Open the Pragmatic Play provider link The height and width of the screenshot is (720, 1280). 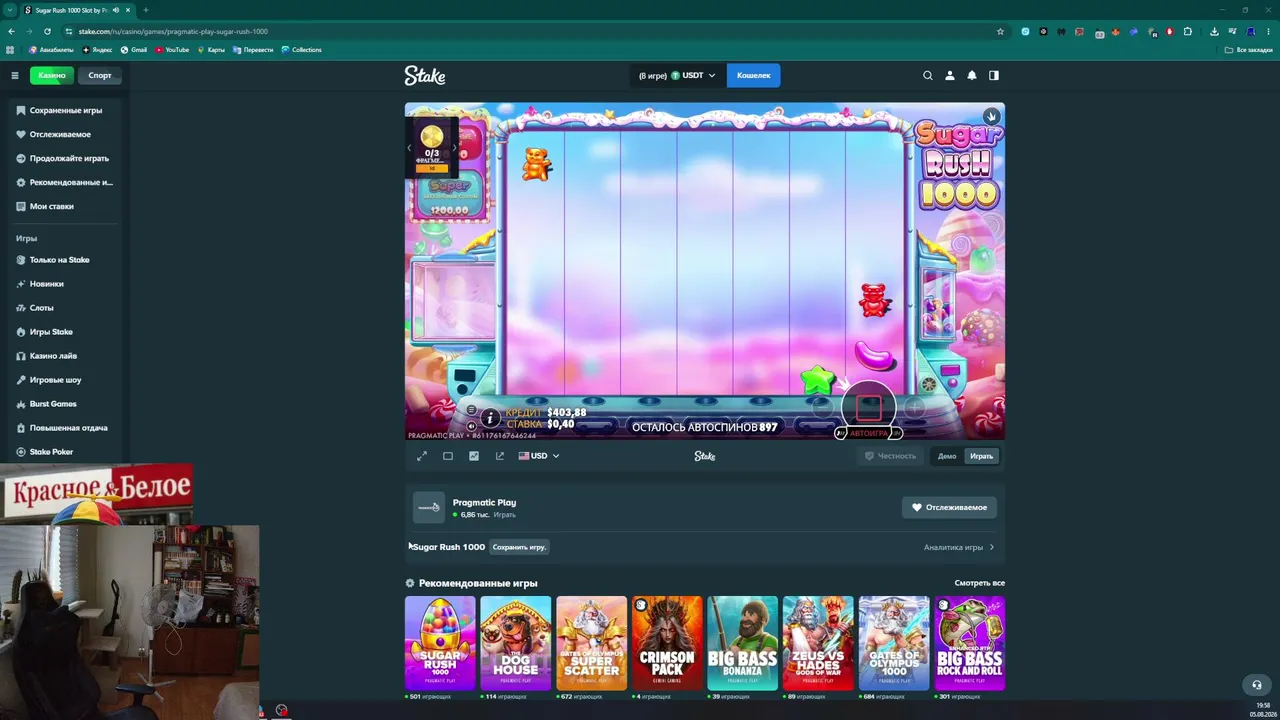tap(484, 503)
